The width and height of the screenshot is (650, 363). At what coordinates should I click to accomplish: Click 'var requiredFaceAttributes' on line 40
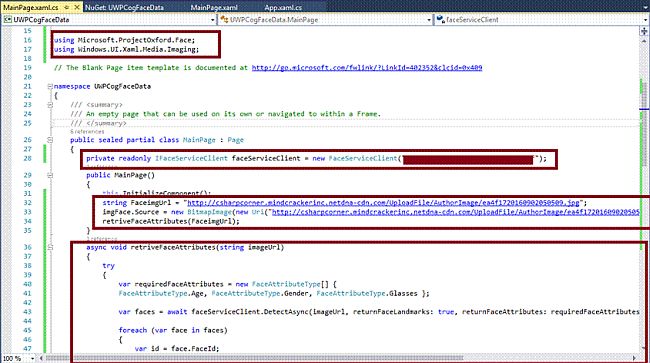click(x=171, y=284)
